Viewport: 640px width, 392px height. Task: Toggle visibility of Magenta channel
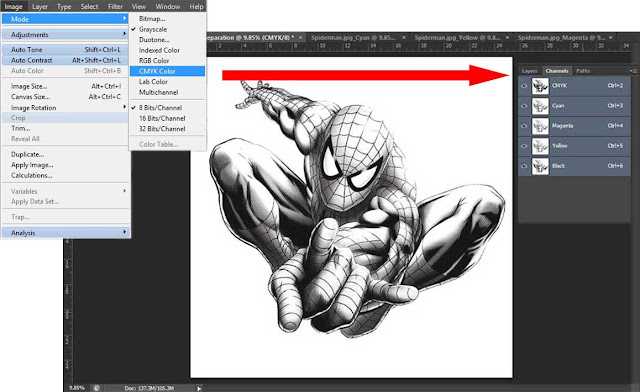(524, 126)
